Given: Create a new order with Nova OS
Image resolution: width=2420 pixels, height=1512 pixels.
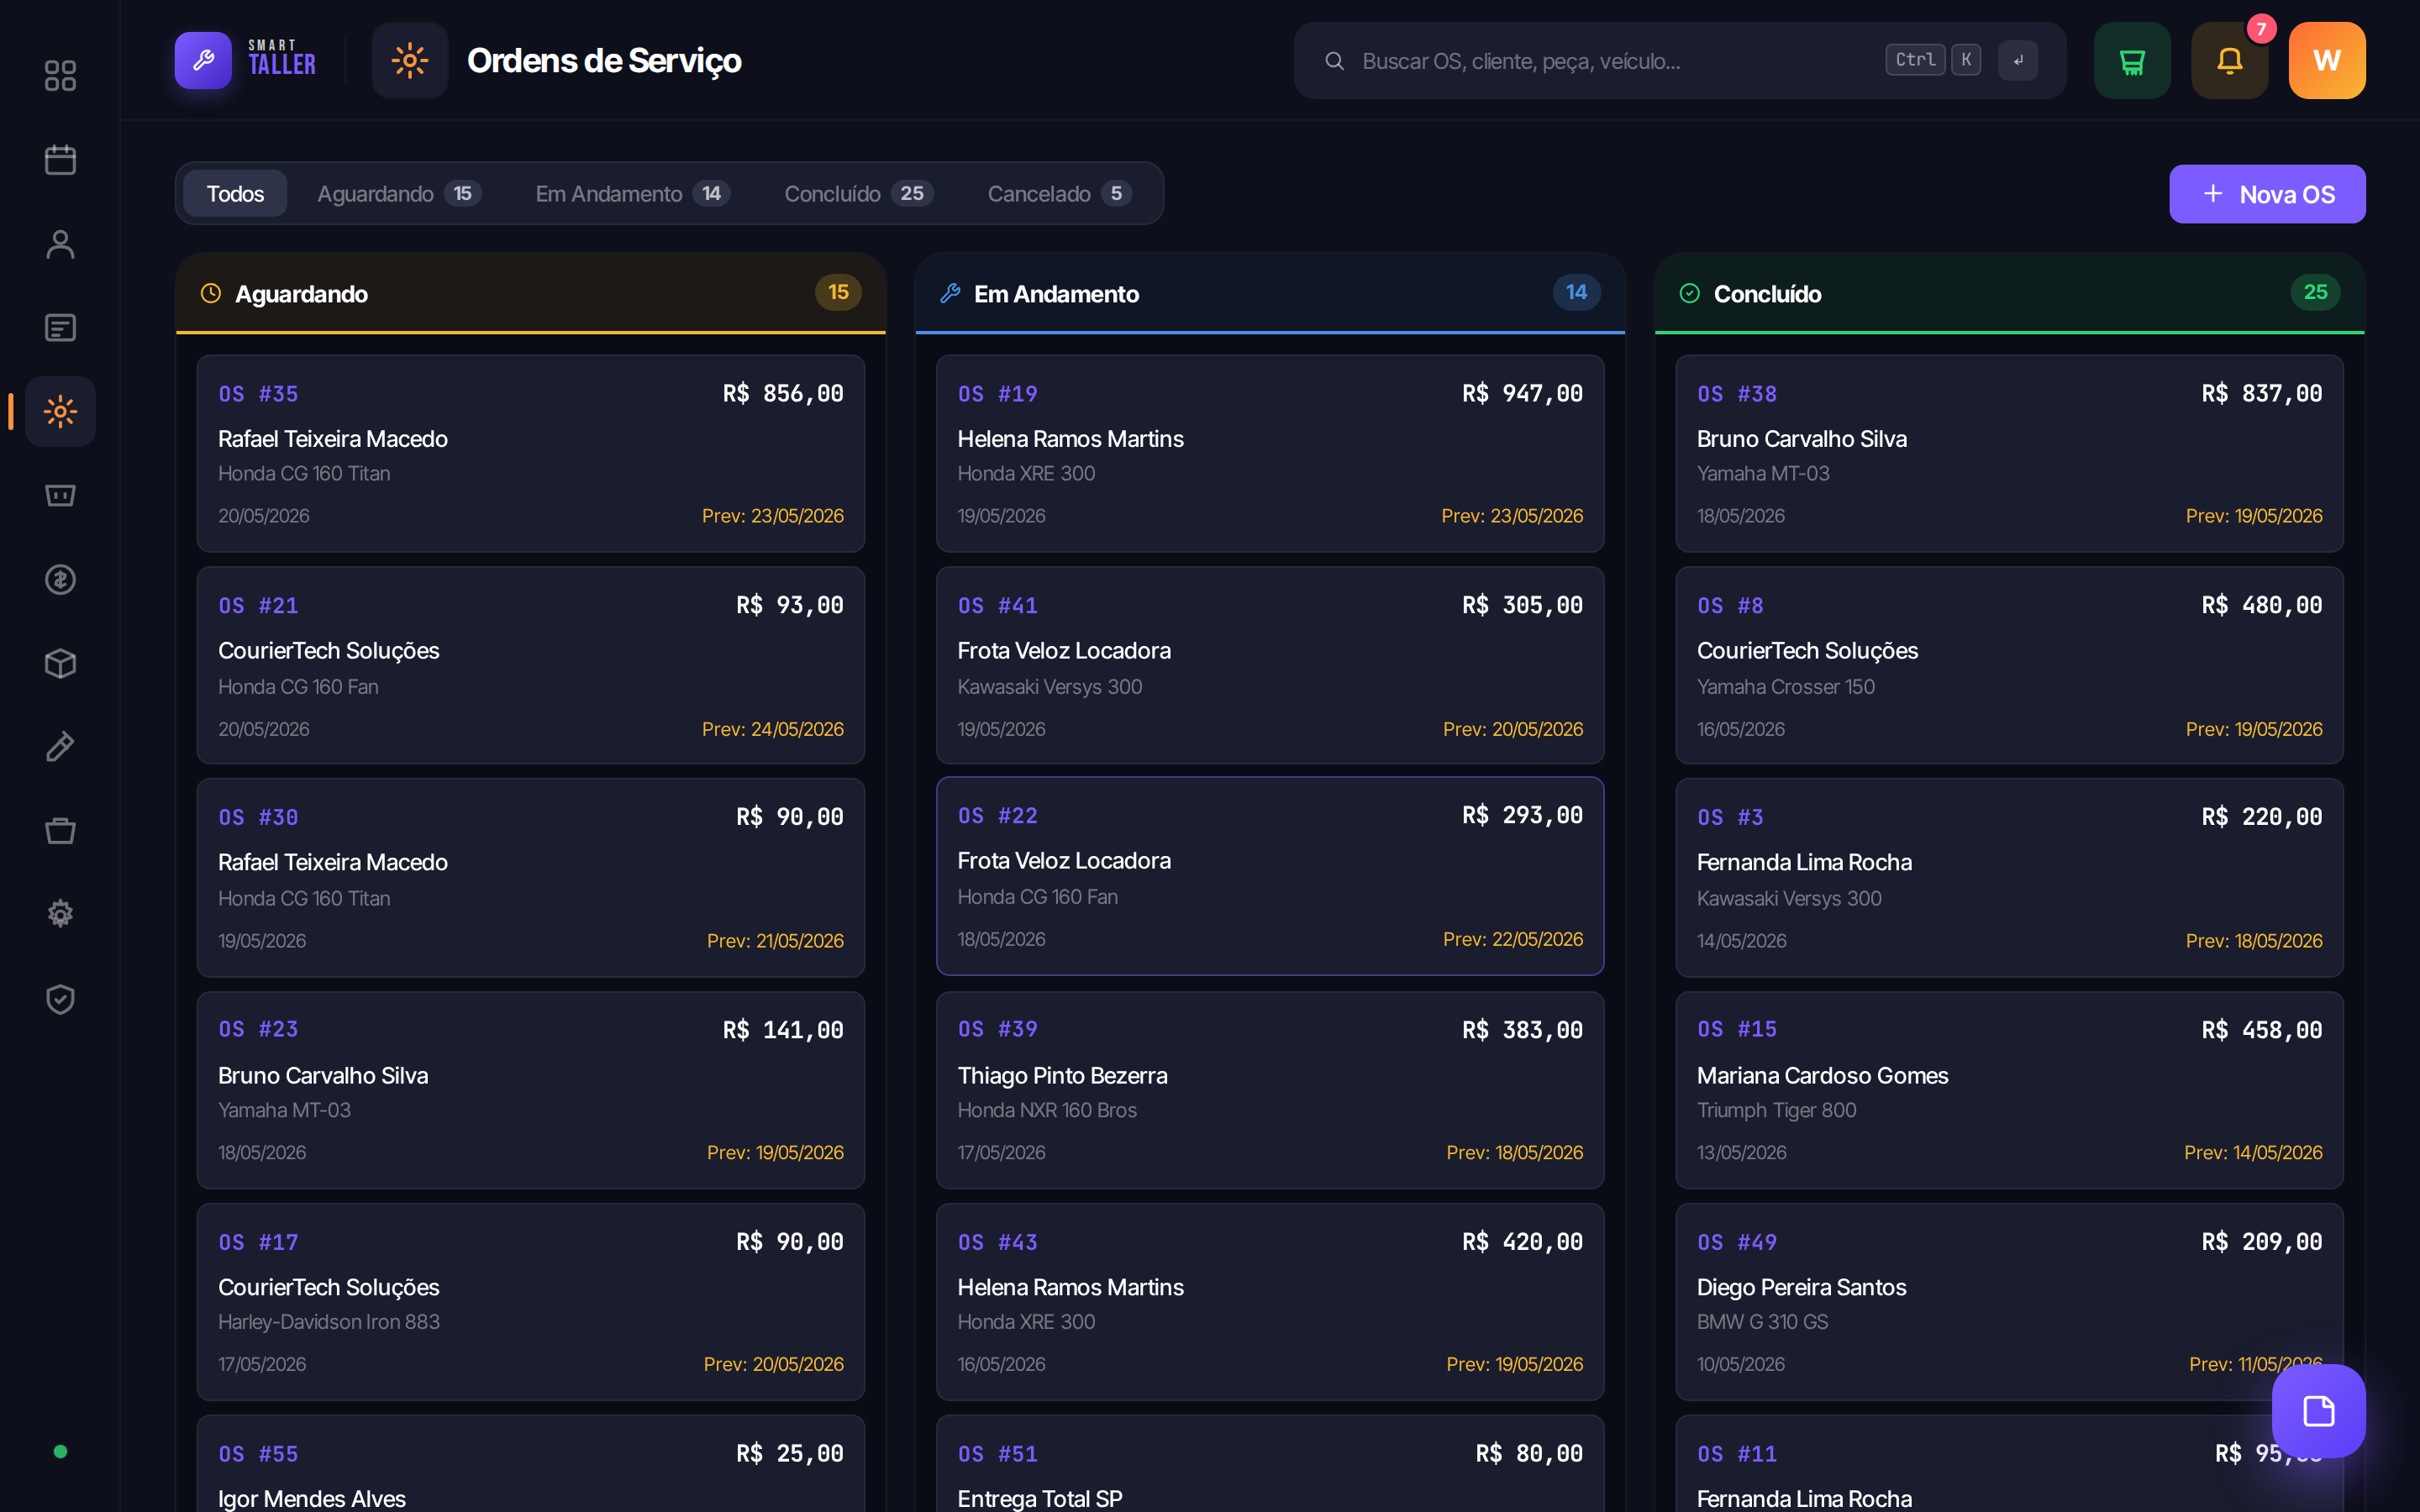Looking at the screenshot, I should click(x=2267, y=194).
